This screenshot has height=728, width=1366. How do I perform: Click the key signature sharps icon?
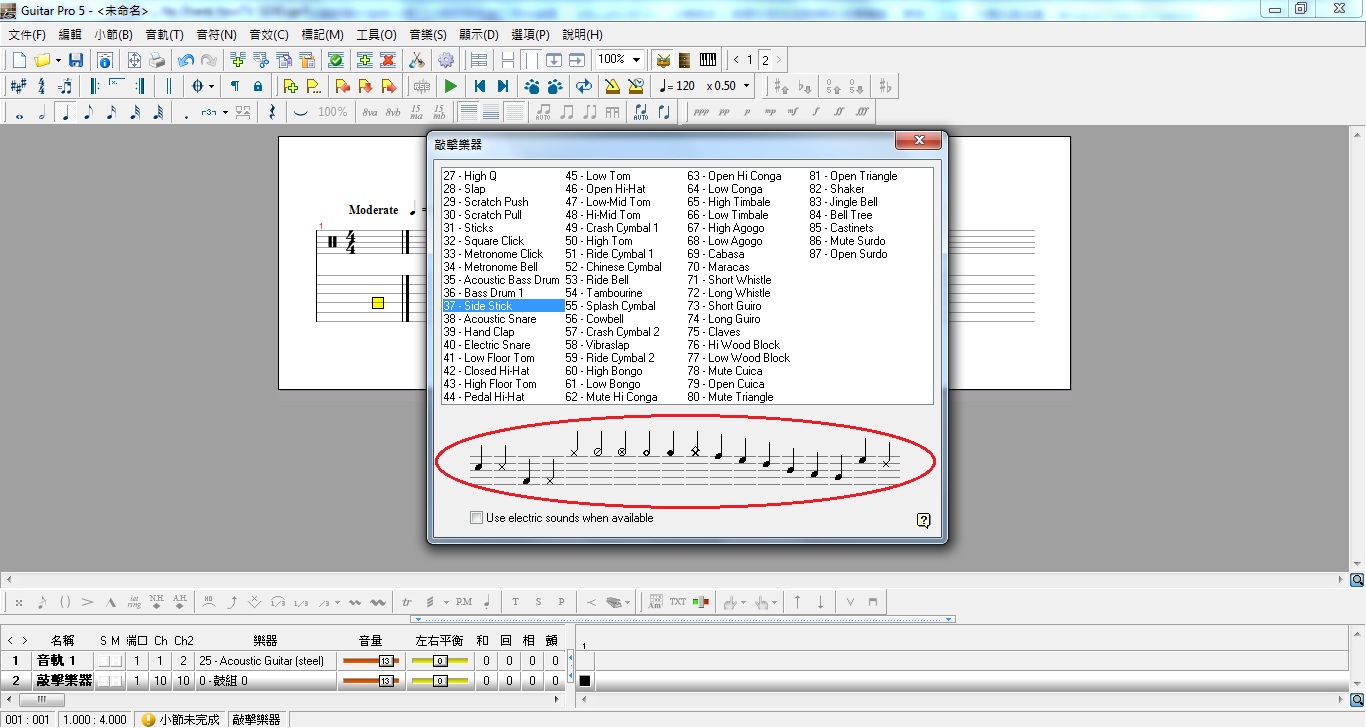(x=18, y=86)
